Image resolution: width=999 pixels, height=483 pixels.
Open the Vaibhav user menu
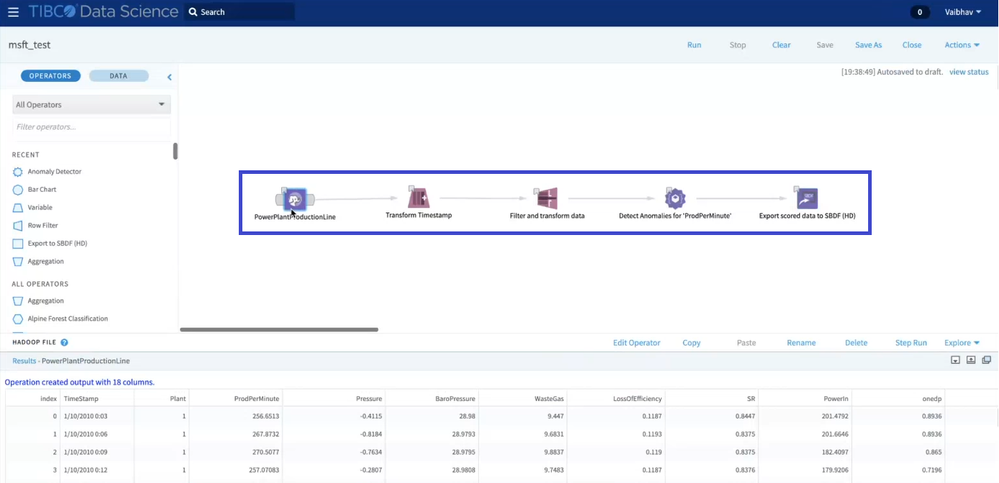coord(963,12)
